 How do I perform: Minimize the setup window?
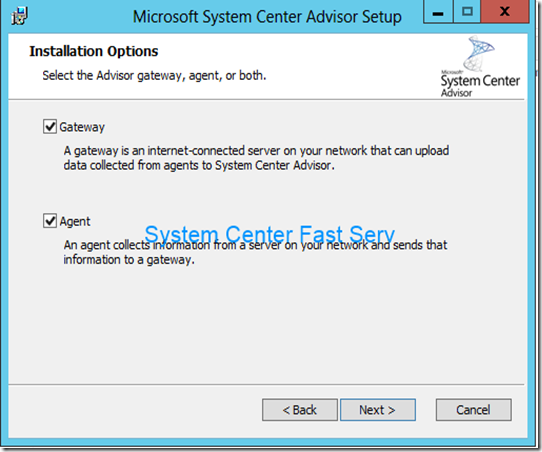coord(438,12)
